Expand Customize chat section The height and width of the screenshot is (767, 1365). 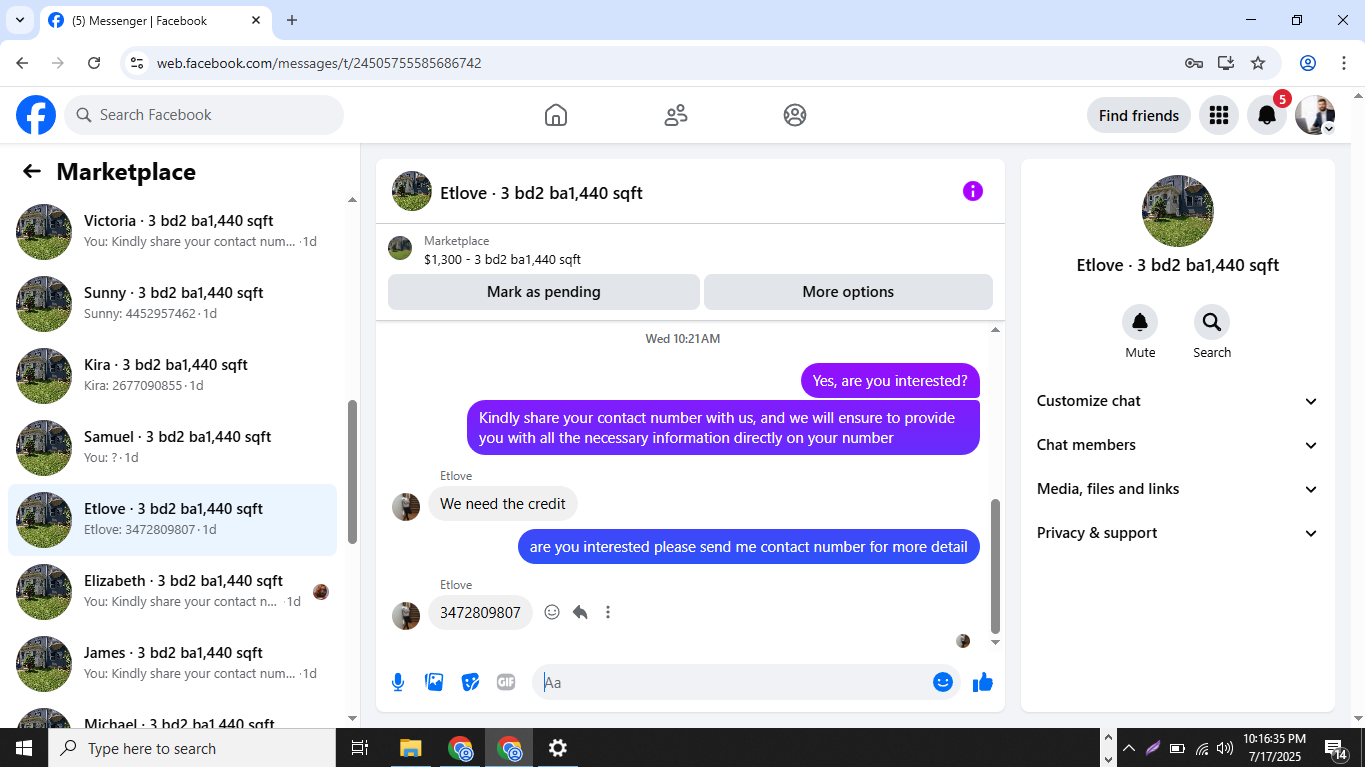click(1178, 401)
